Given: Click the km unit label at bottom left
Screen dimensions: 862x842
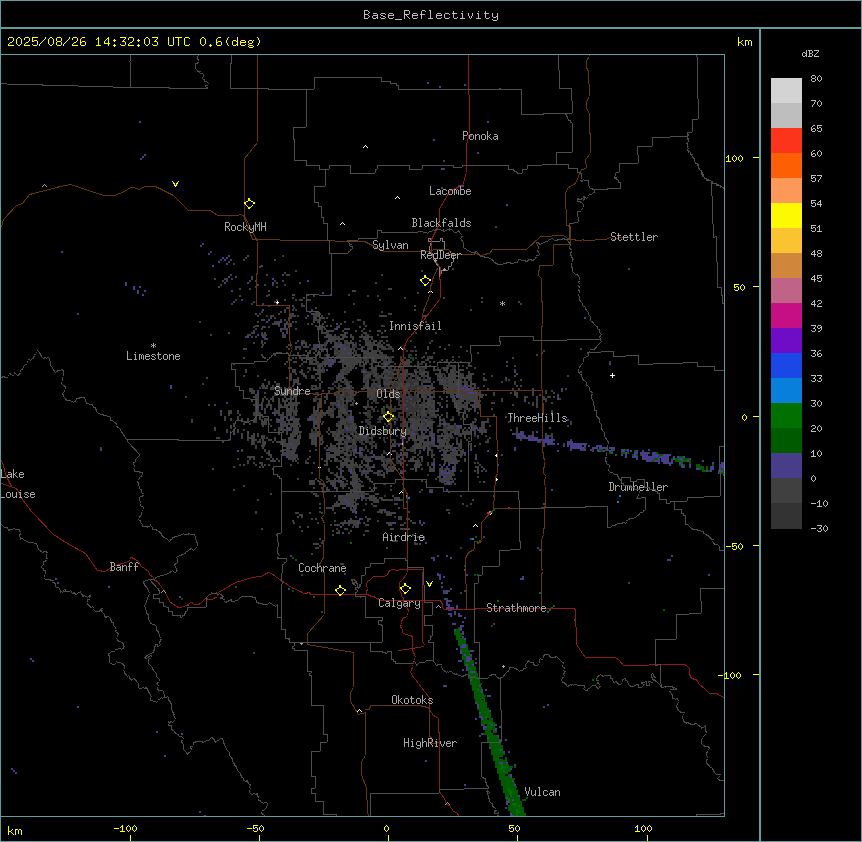Looking at the screenshot, I should pyautogui.click(x=15, y=830).
